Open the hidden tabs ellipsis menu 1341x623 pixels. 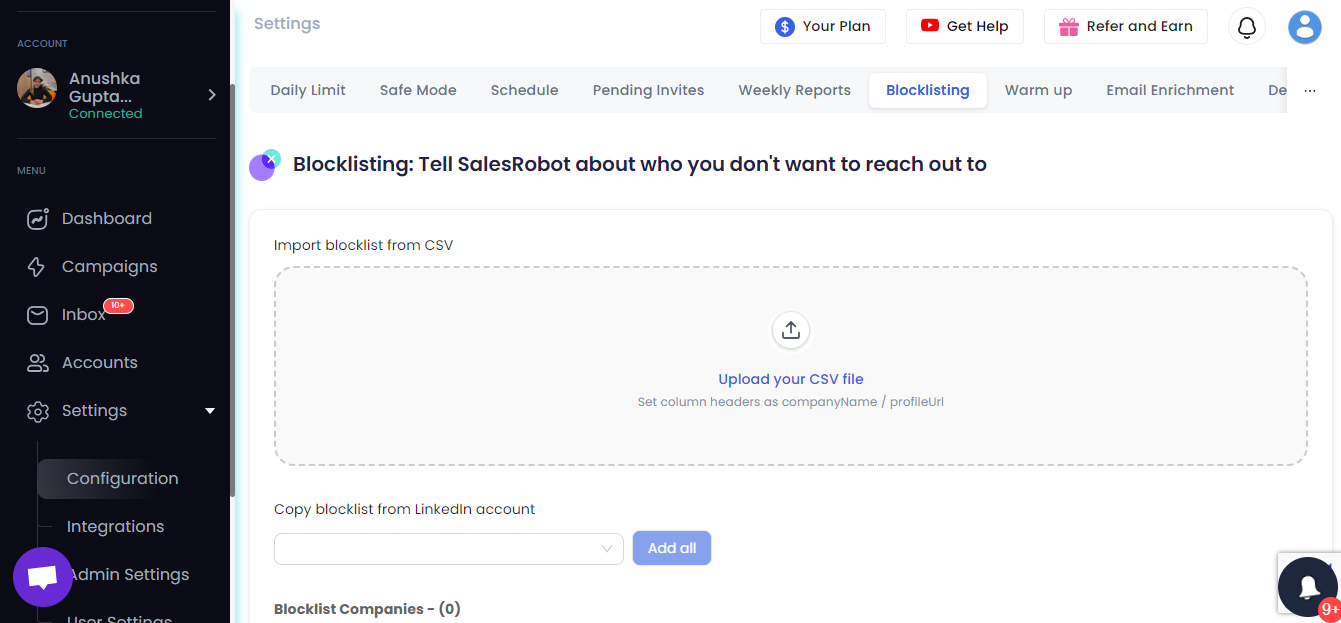(x=1310, y=90)
